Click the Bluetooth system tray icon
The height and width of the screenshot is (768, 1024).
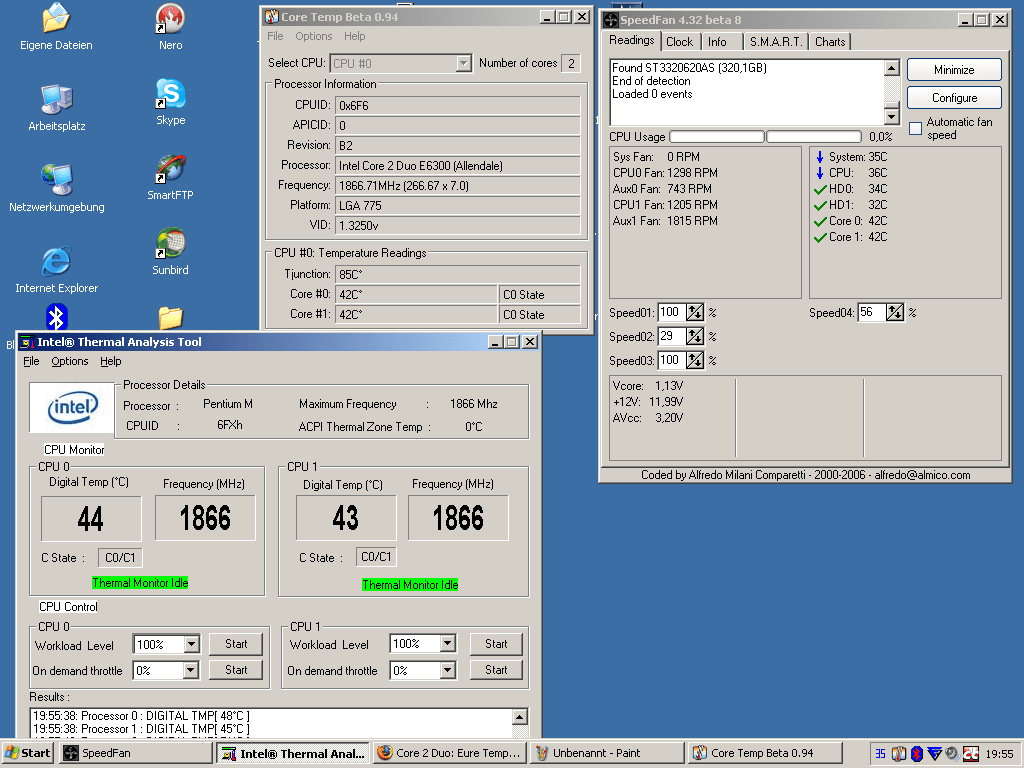916,754
